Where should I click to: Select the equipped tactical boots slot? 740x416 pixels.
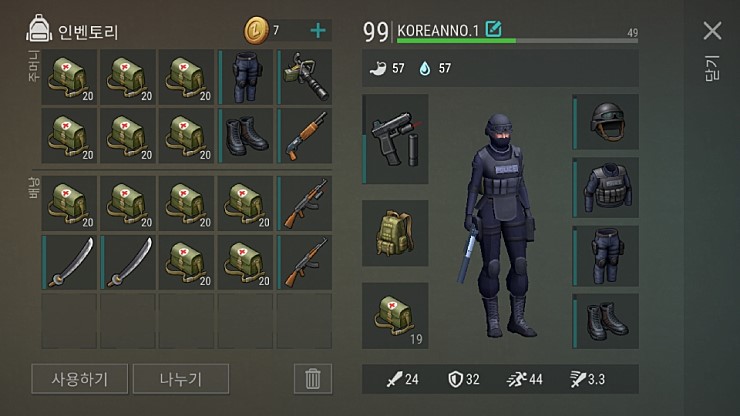click(605, 321)
